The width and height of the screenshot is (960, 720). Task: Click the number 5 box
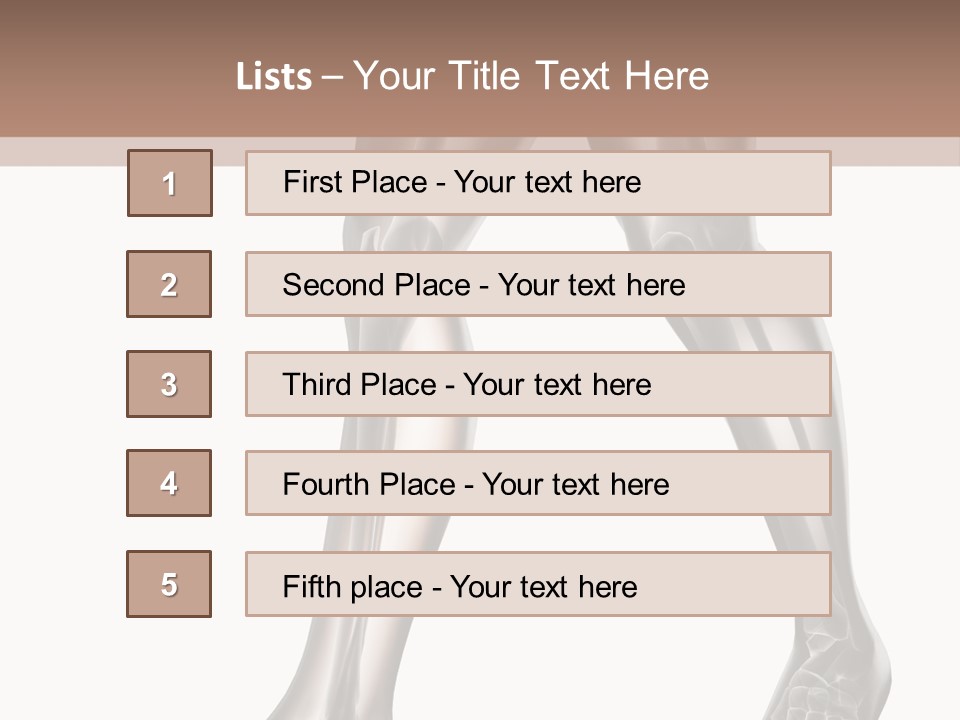[169, 584]
